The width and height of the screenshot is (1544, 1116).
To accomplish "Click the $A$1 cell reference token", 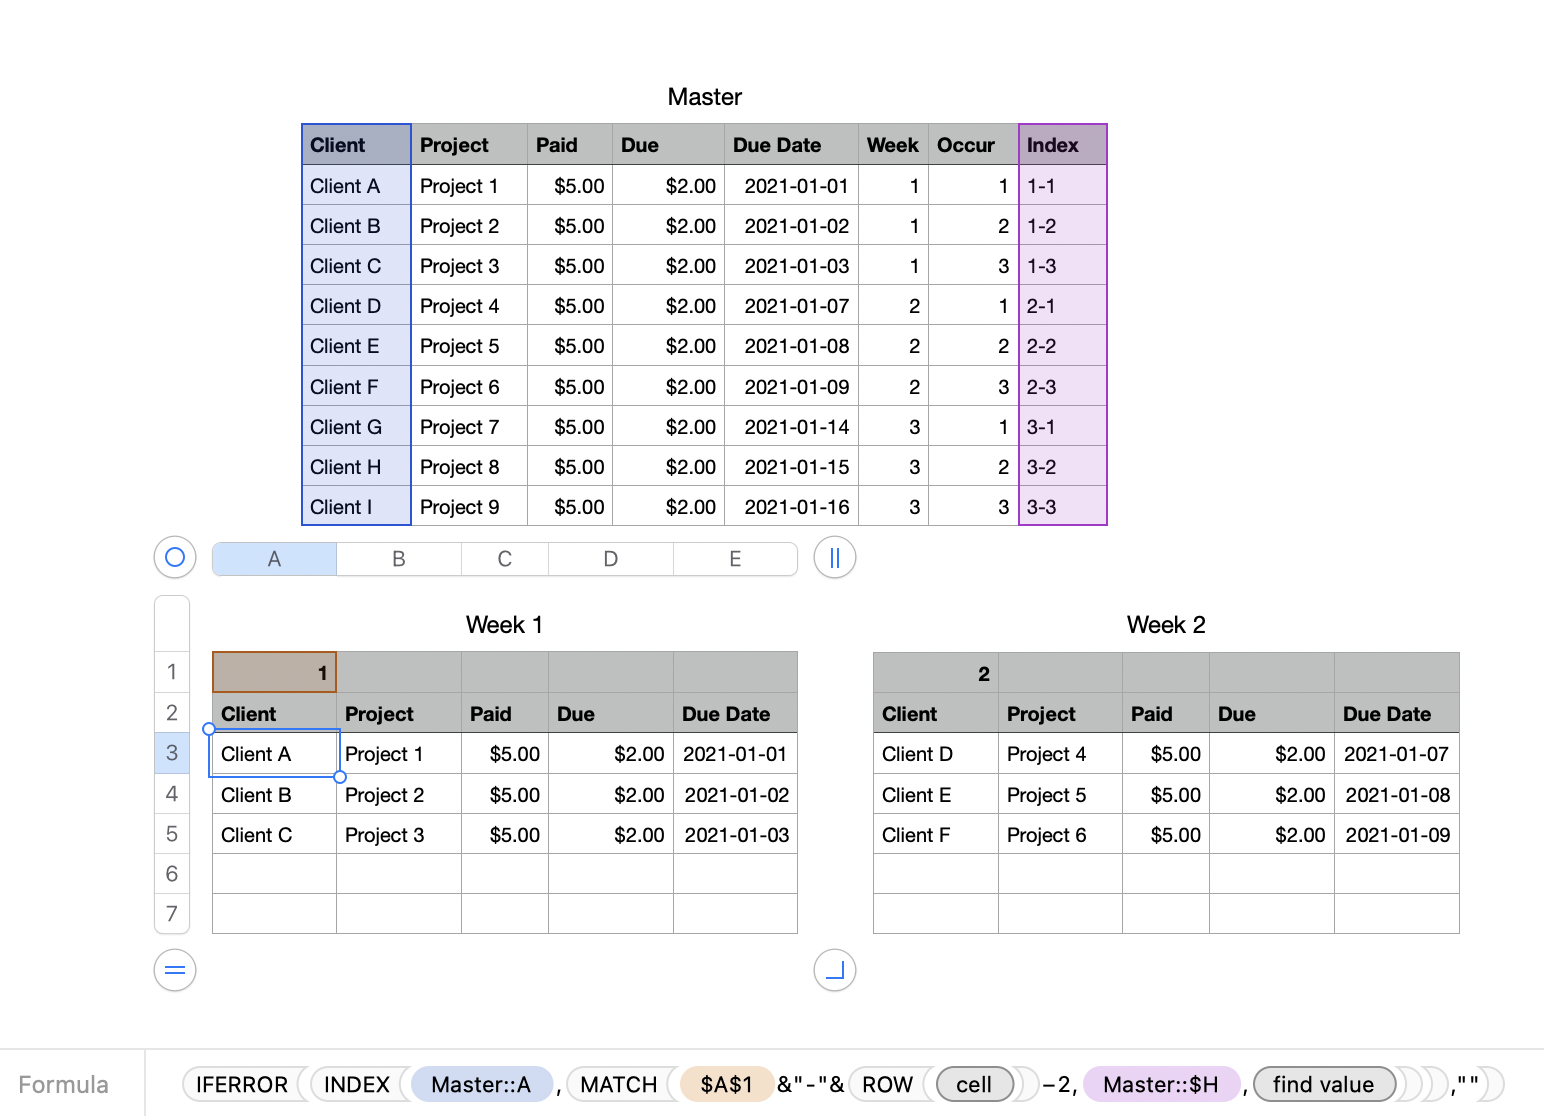I will click(x=727, y=1084).
